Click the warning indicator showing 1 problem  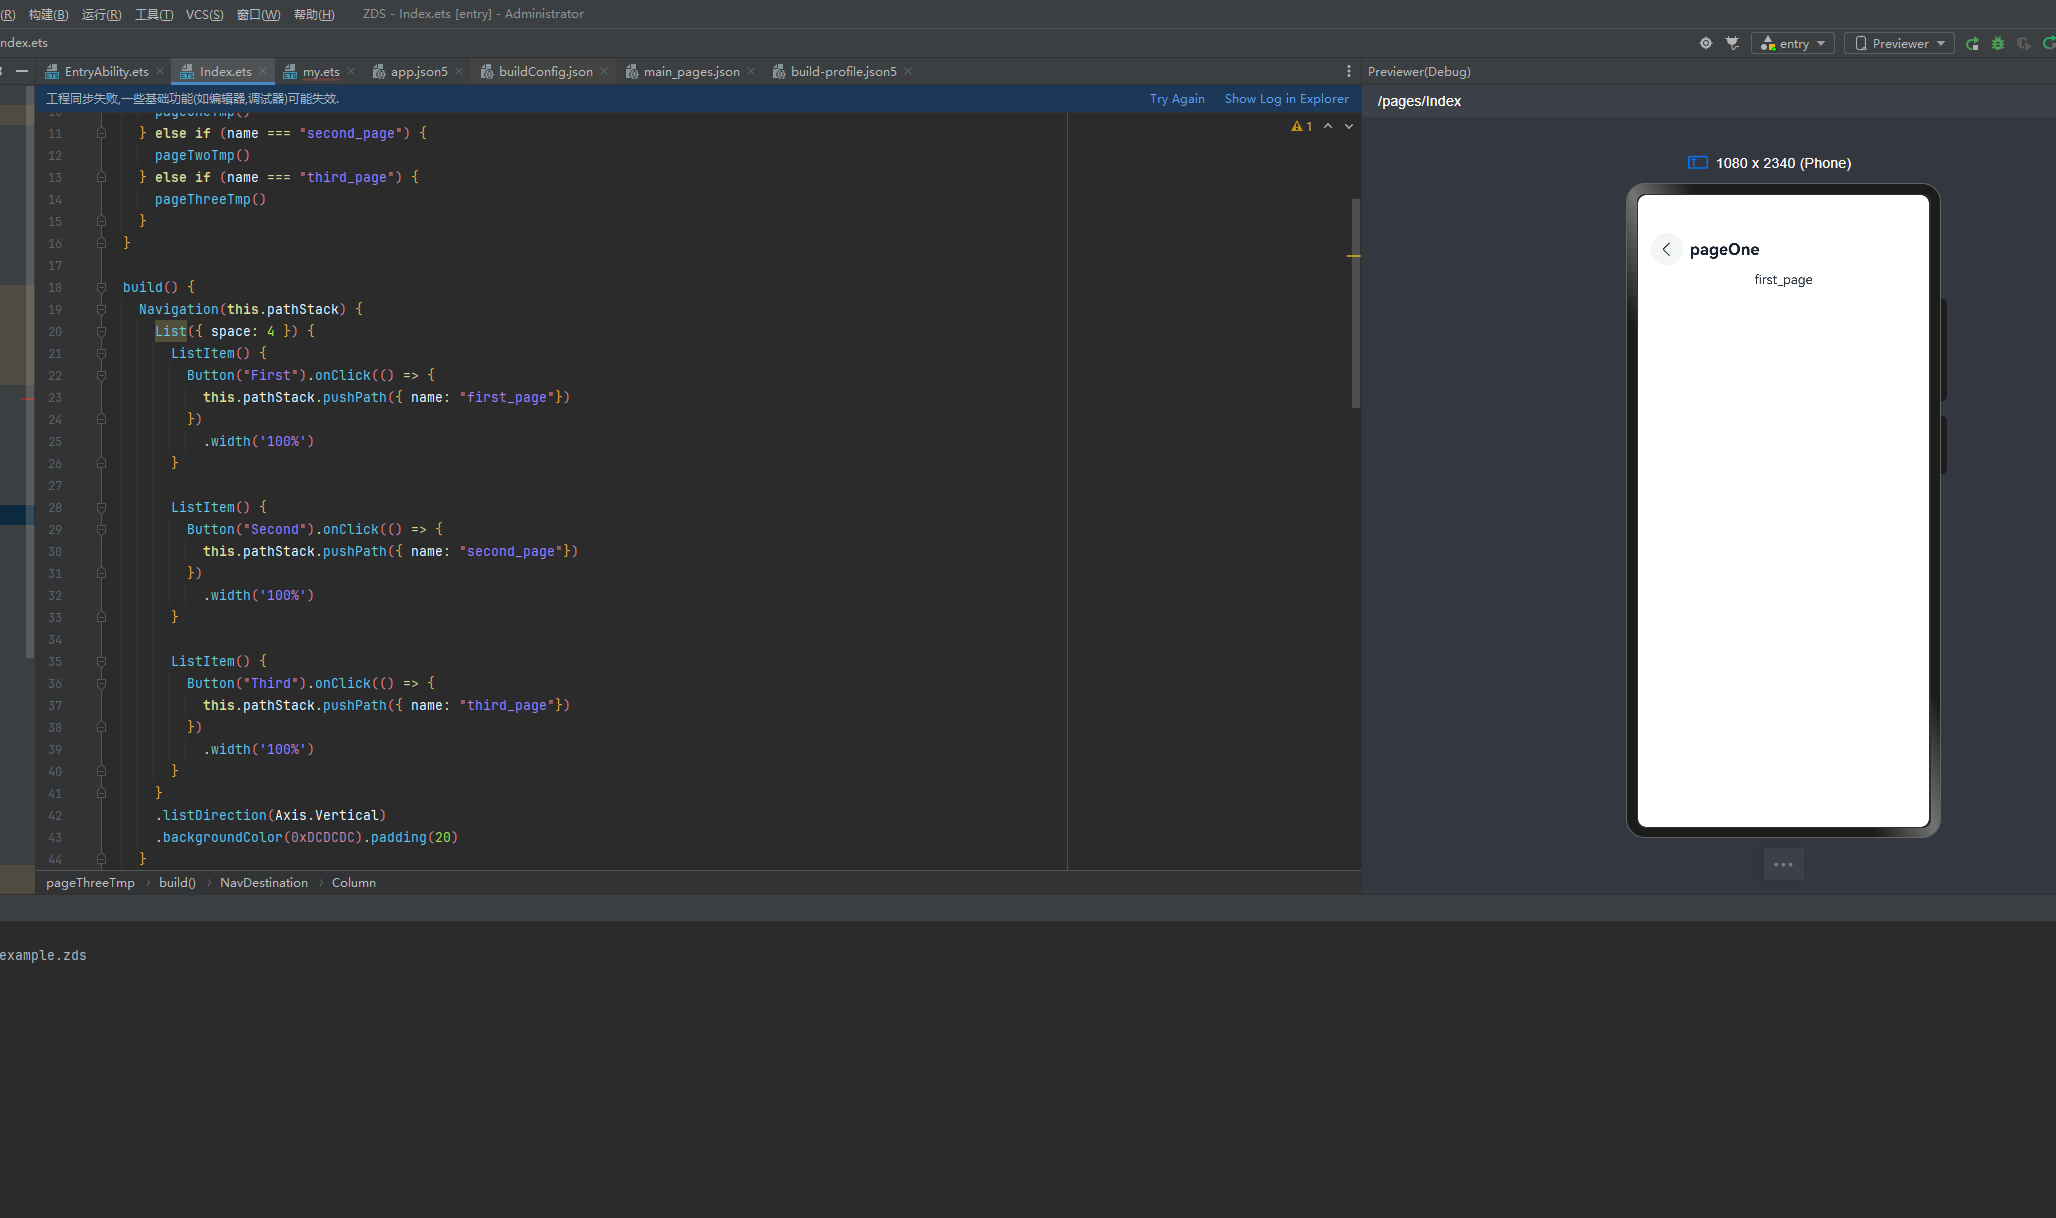point(1301,126)
